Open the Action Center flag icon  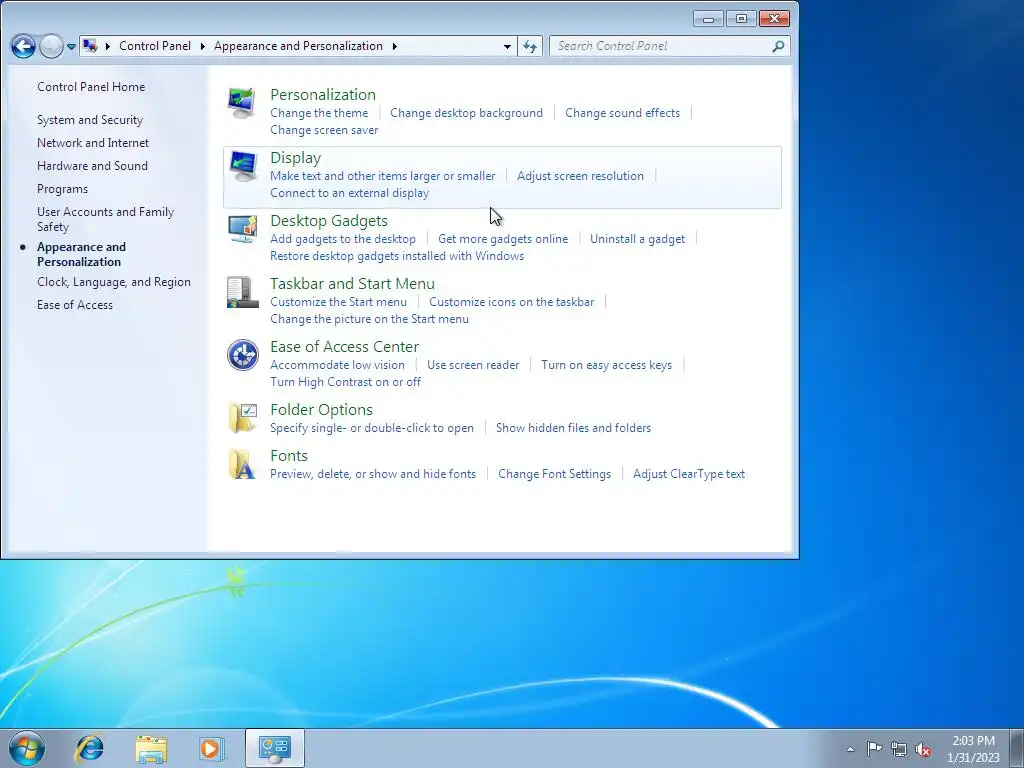(874, 749)
